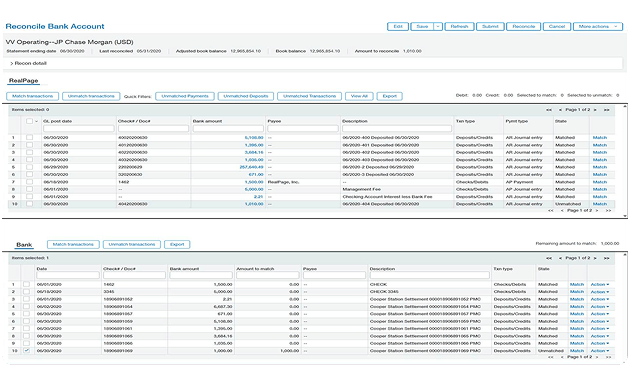Click Unmatch transactions in Bank section

[x=132, y=244]
